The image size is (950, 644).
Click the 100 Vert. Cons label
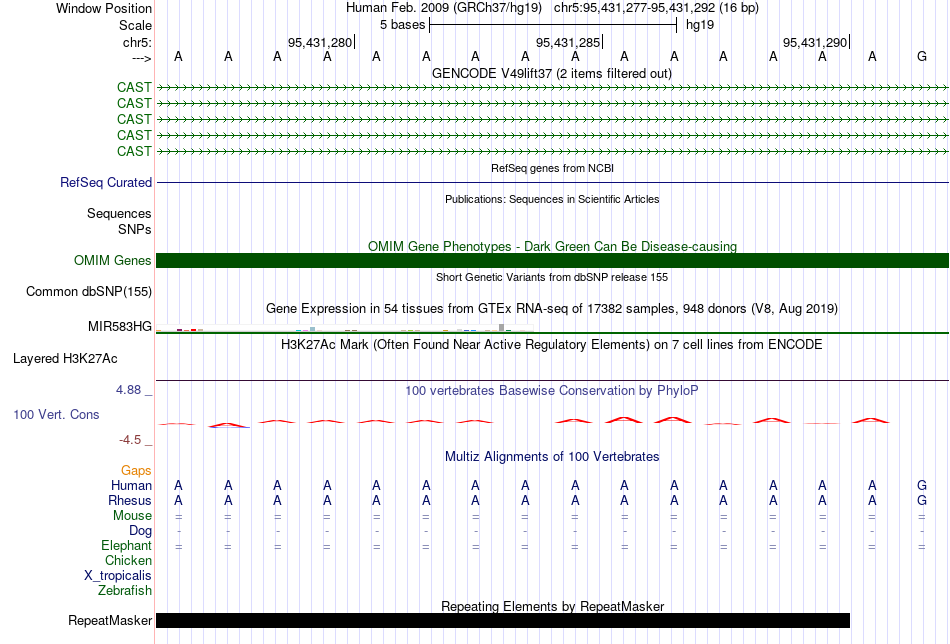pos(56,414)
